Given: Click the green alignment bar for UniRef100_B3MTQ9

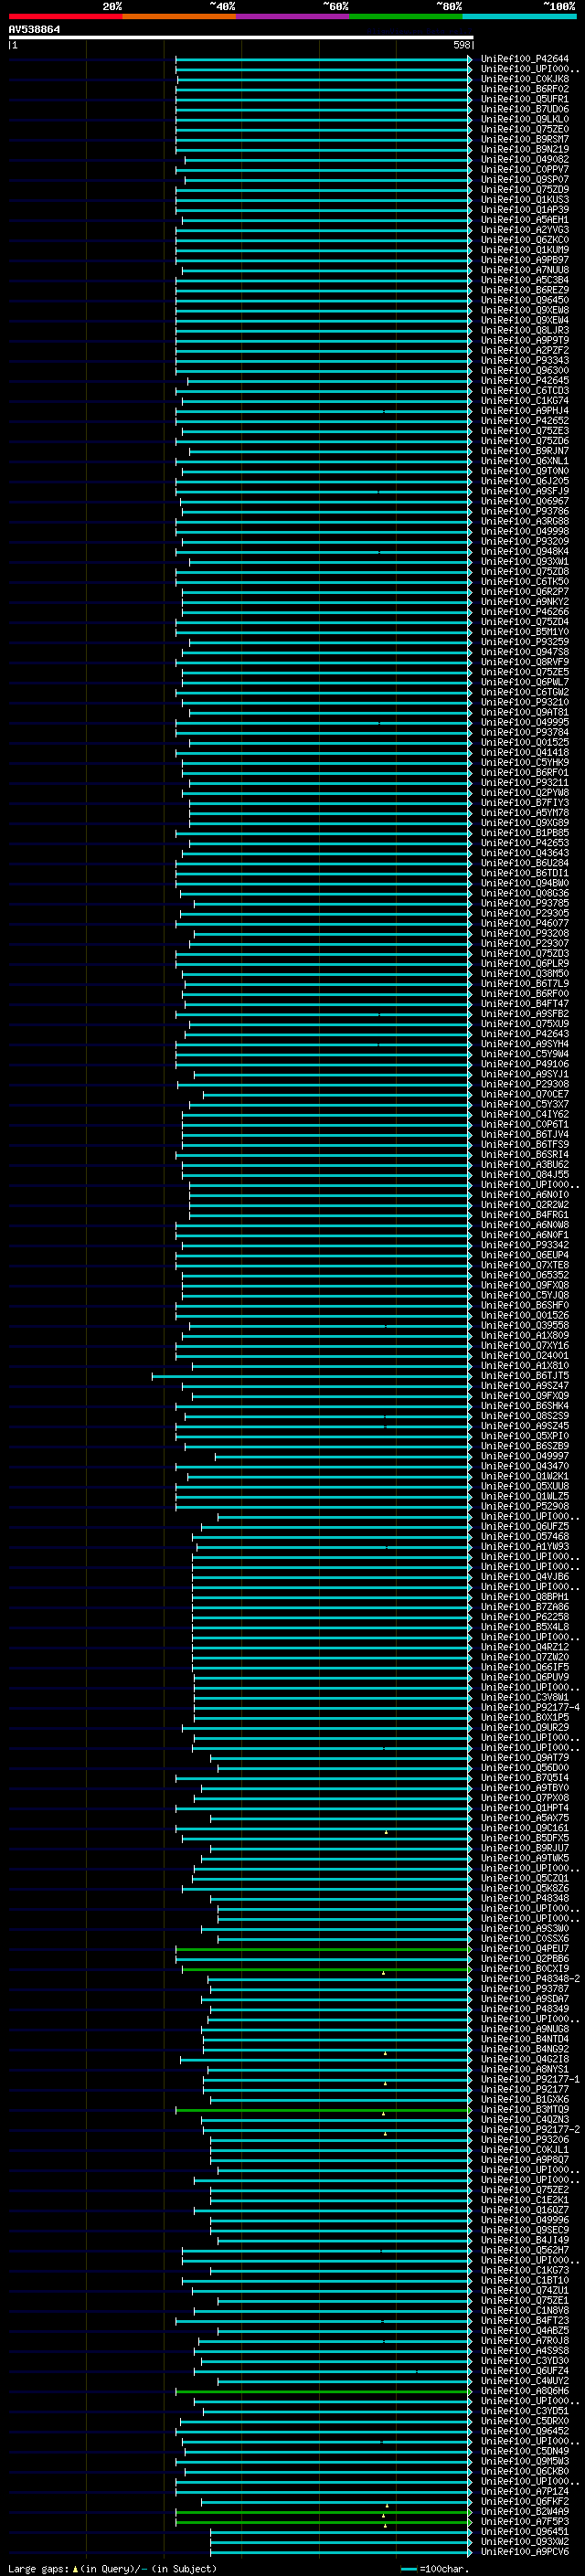Looking at the screenshot, I should (323, 2109).
